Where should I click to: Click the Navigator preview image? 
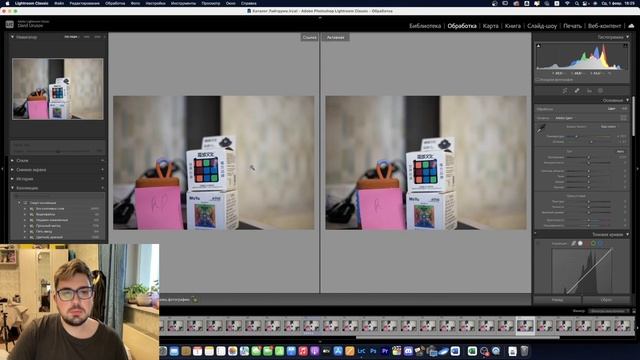coord(58,89)
